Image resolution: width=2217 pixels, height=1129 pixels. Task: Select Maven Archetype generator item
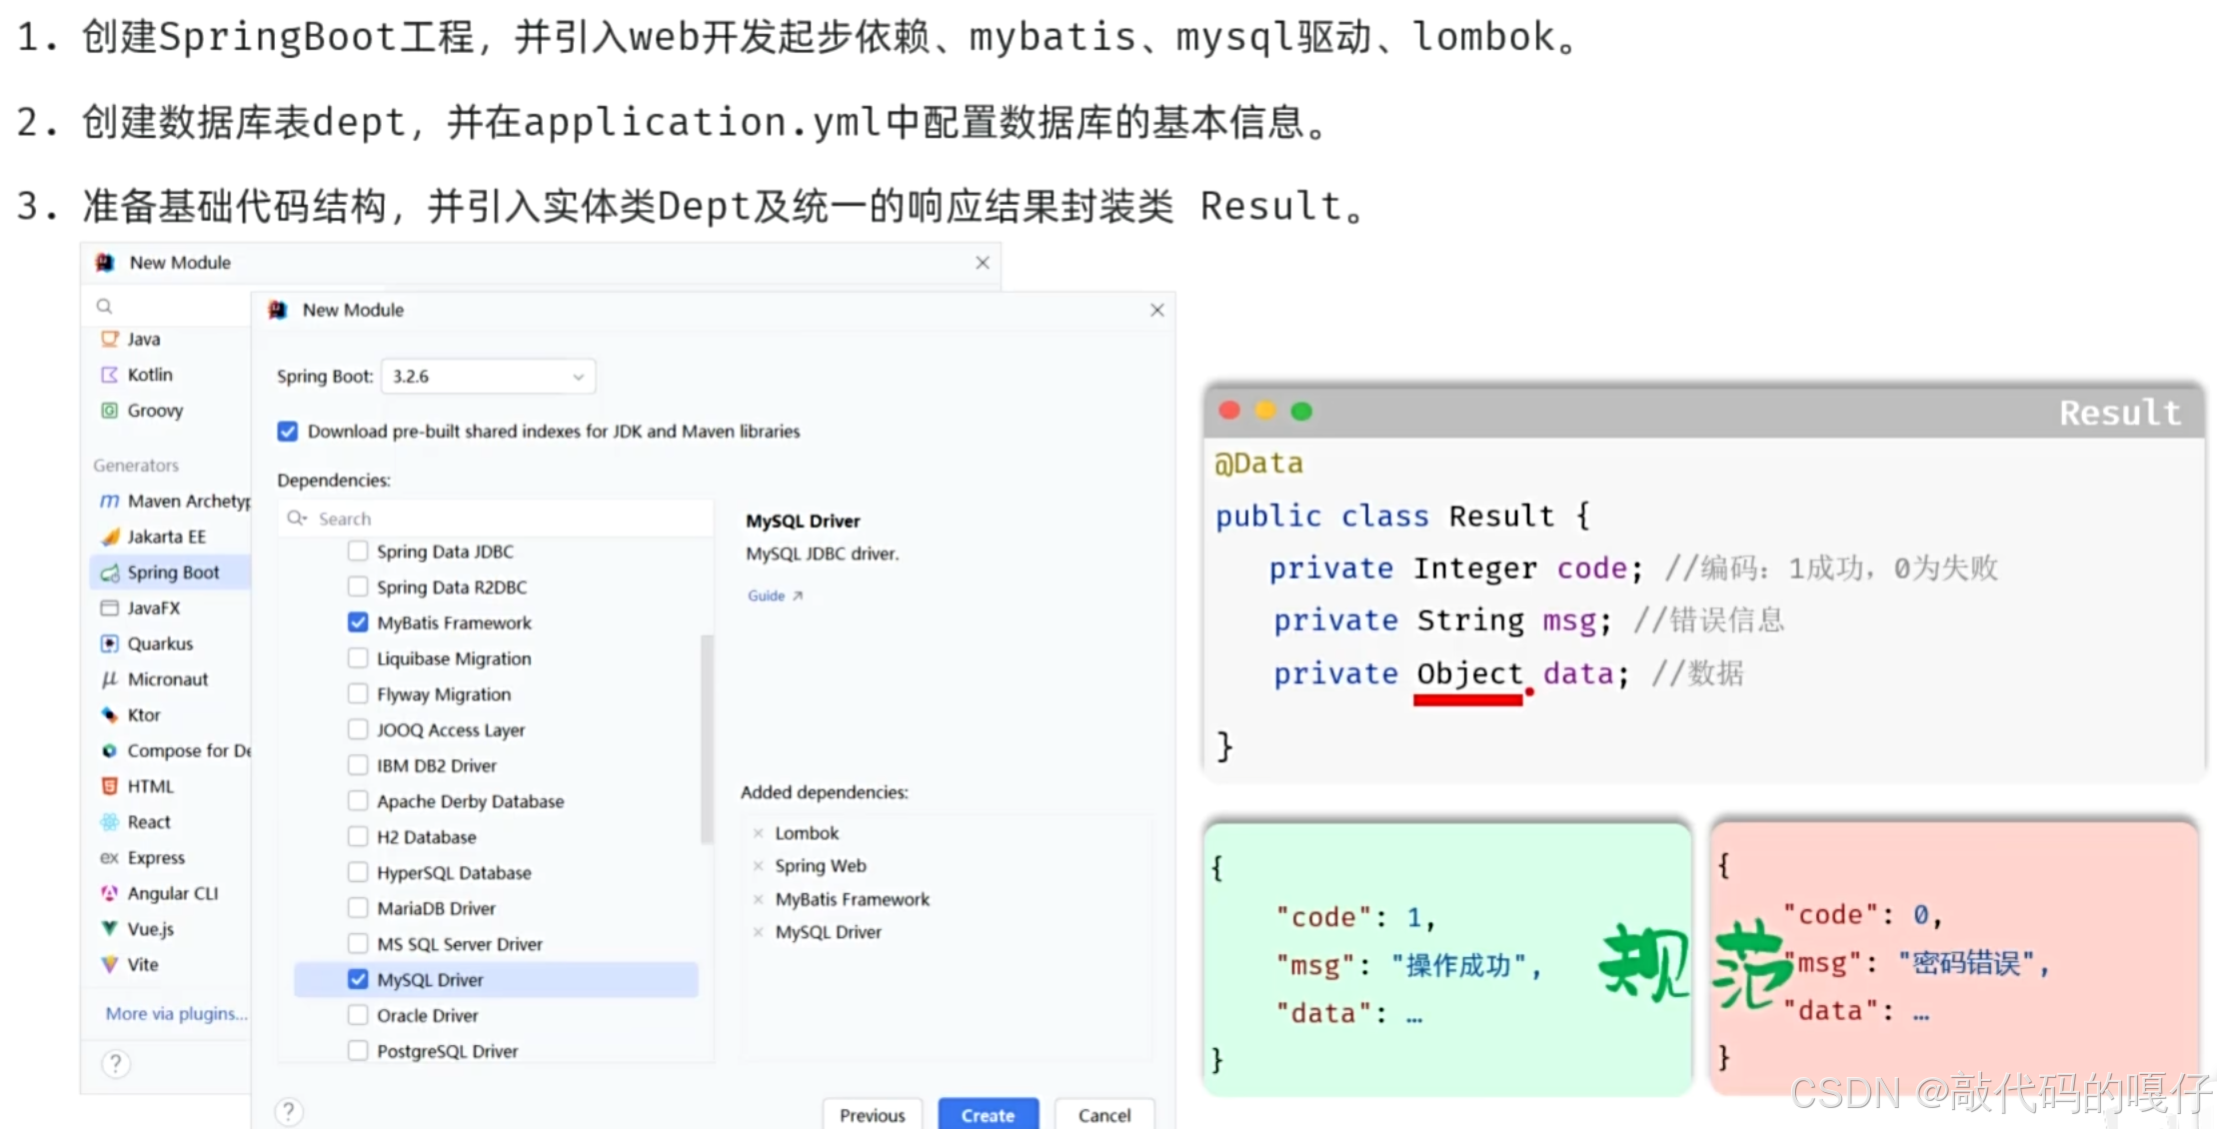pos(187,501)
